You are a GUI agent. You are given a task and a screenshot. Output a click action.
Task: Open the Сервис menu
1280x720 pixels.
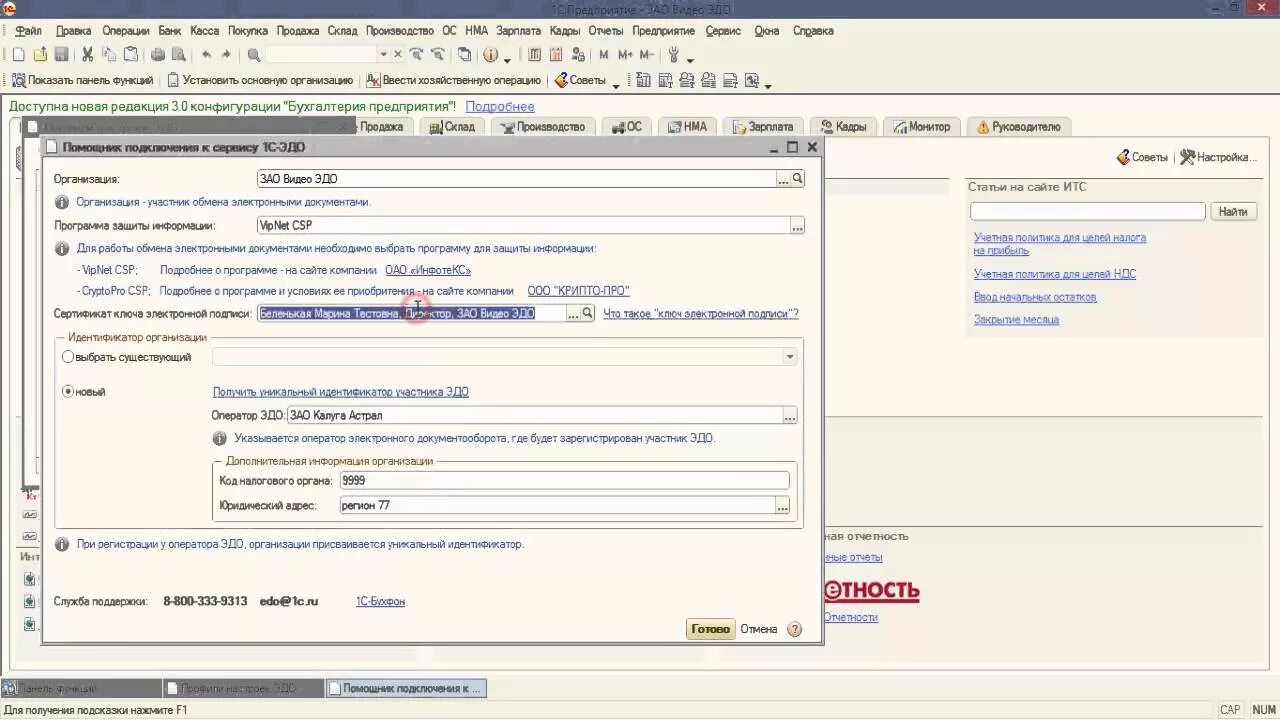[723, 31]
